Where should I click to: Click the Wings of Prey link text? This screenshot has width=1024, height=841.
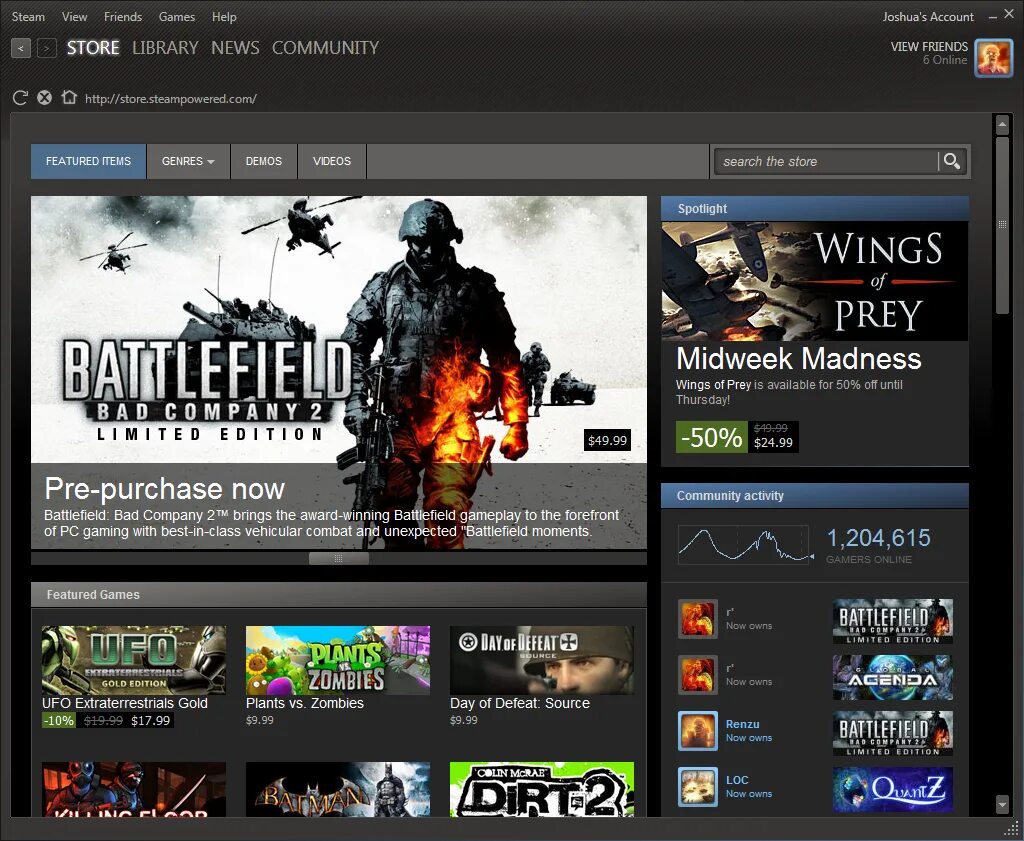pos(713,385)
